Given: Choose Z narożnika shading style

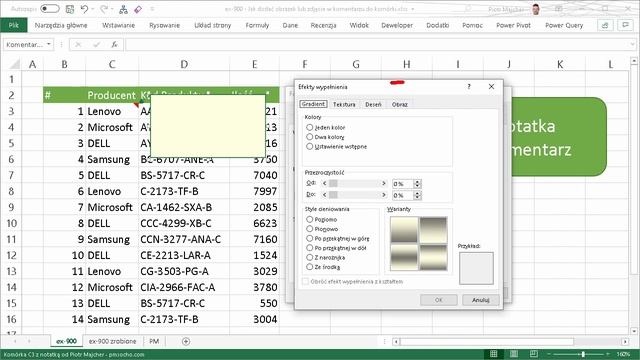Looking at the screenshot, I should point(310,257).
